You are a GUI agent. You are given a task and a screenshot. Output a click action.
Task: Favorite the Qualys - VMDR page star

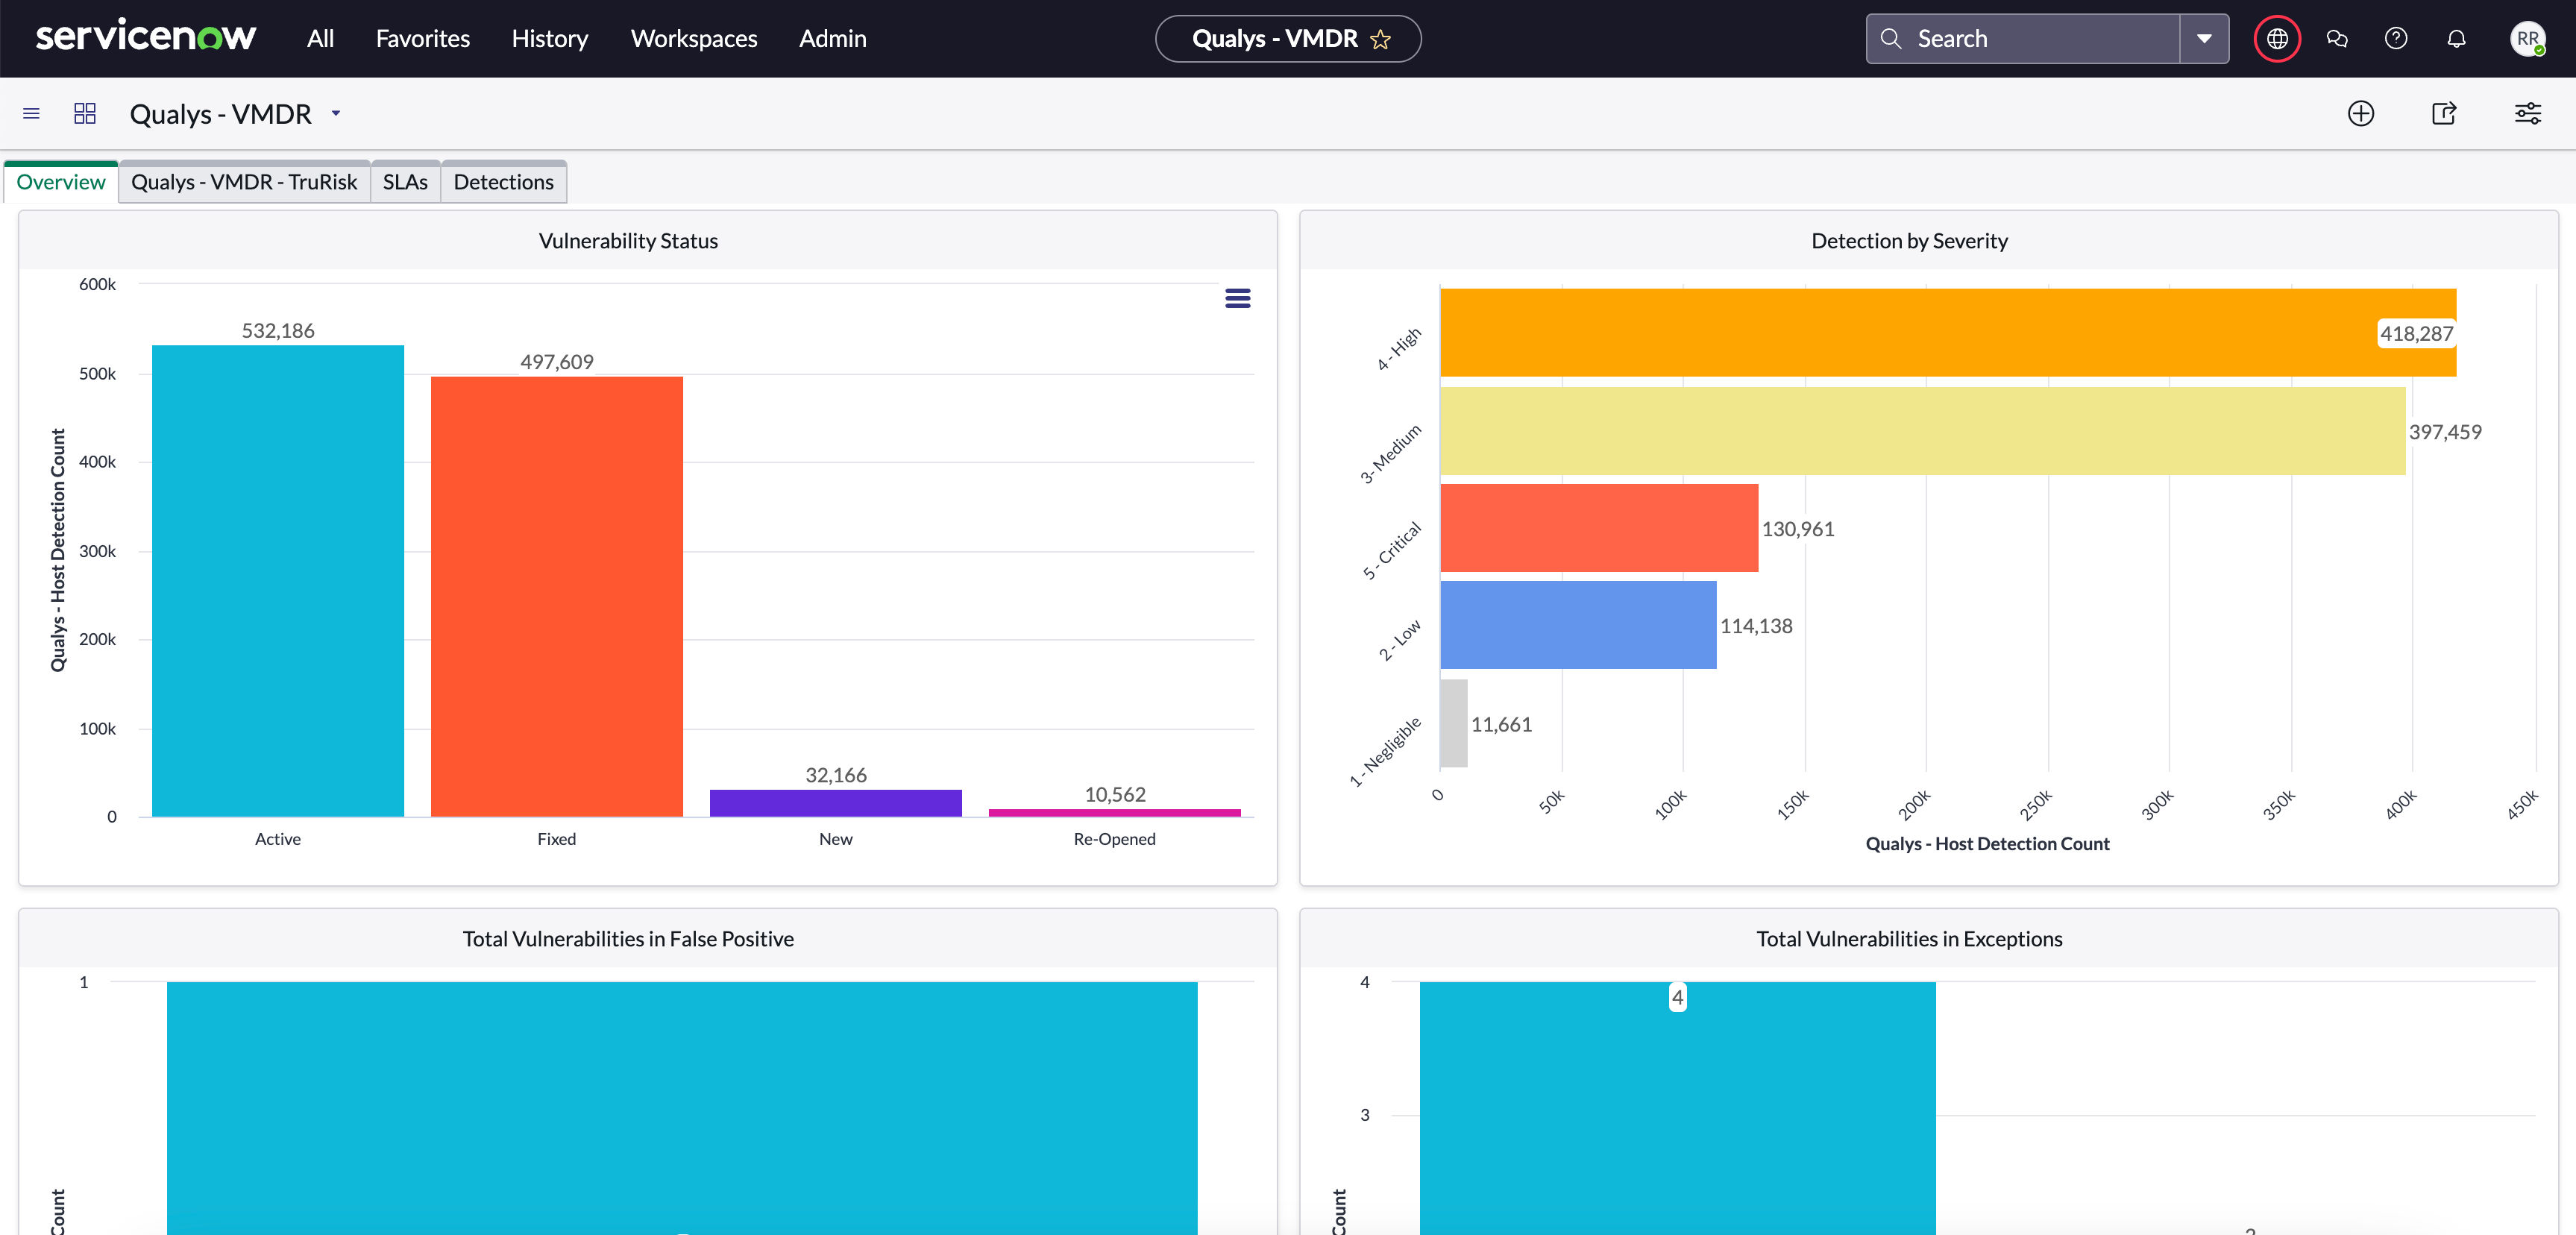click(x=1380, y=39)
